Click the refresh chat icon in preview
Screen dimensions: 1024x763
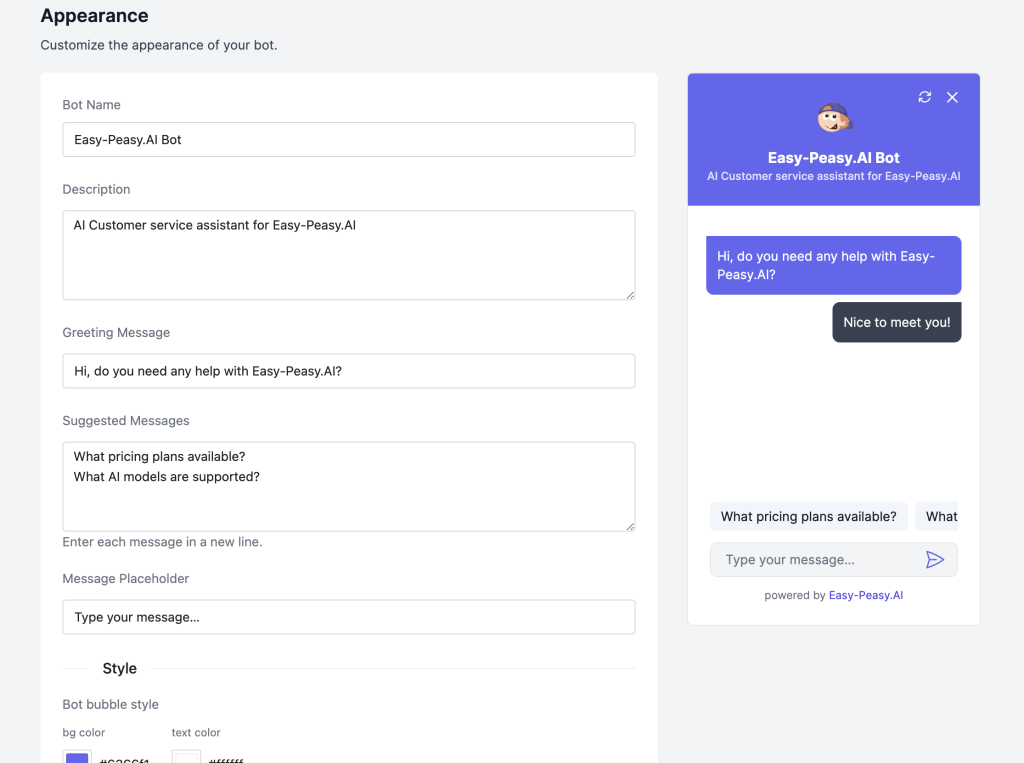tap(924, 97)
